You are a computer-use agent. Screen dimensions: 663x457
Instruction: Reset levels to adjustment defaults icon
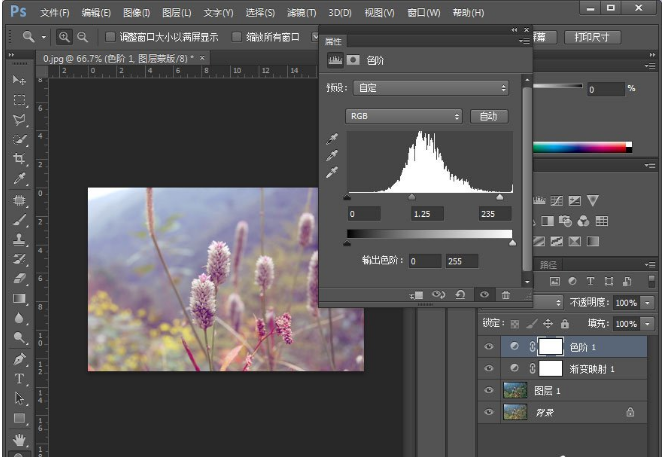[x=460, y=295]
